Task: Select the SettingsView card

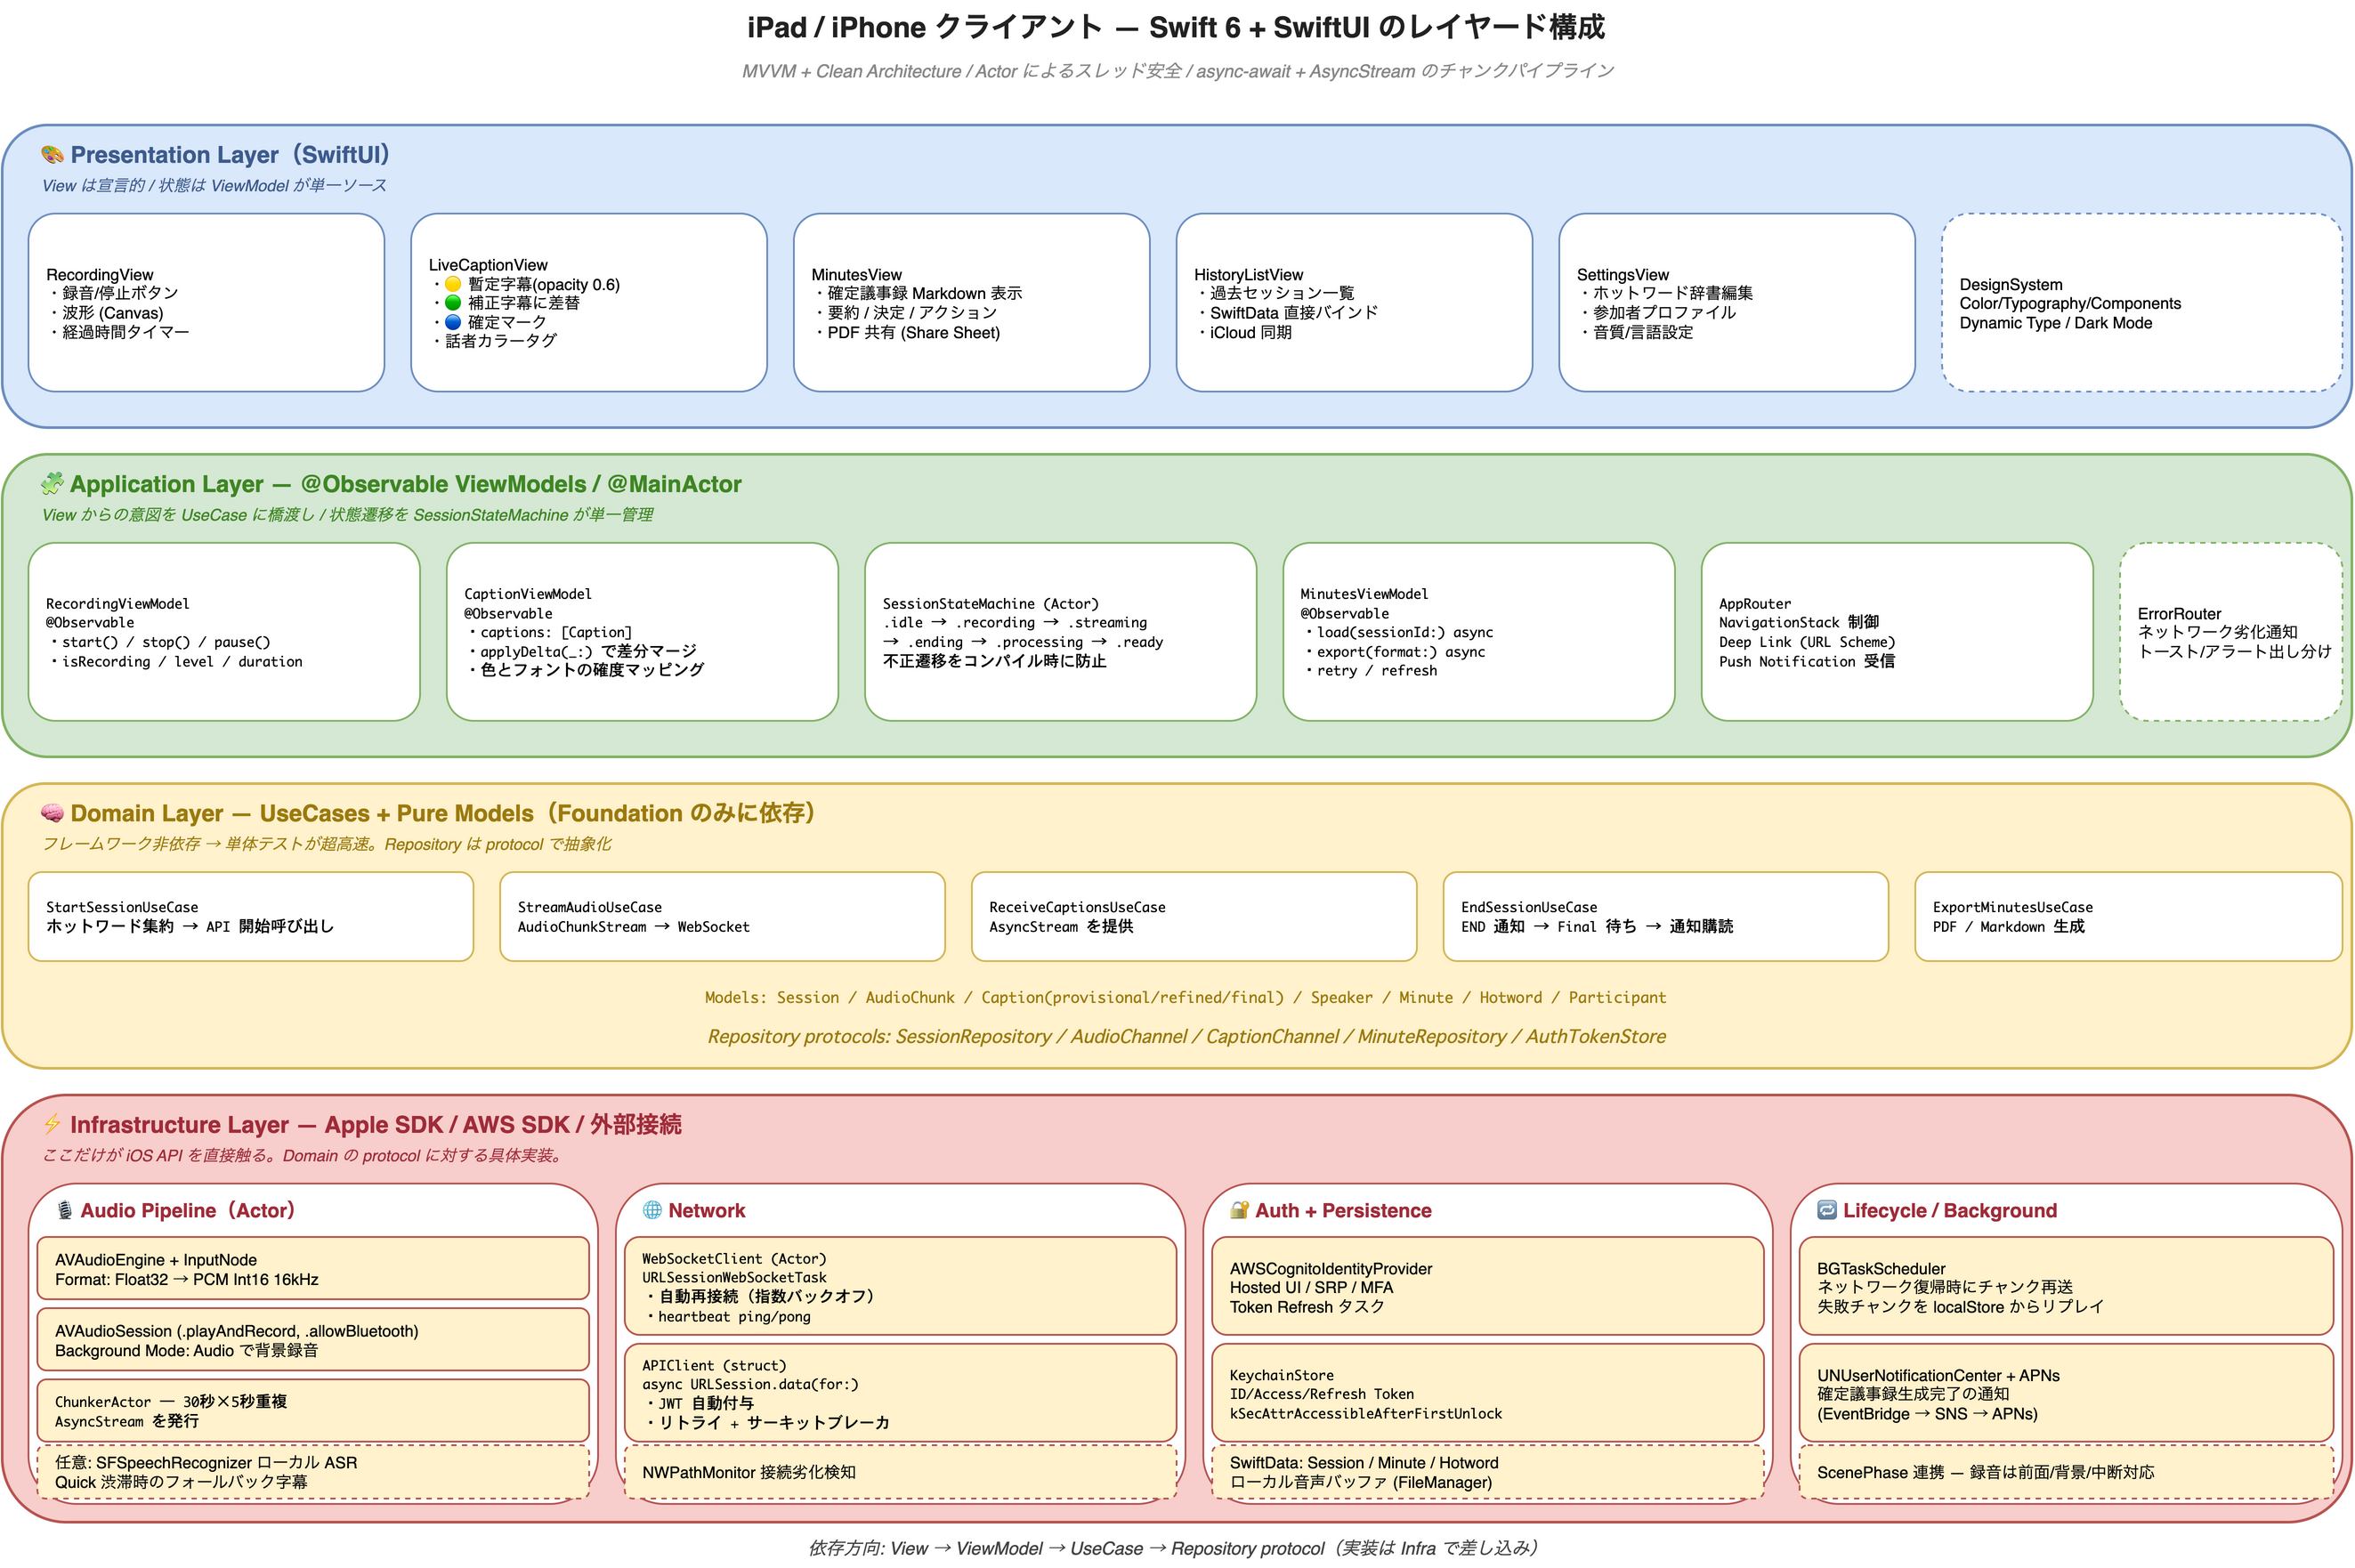Action: pos(1737,302)
